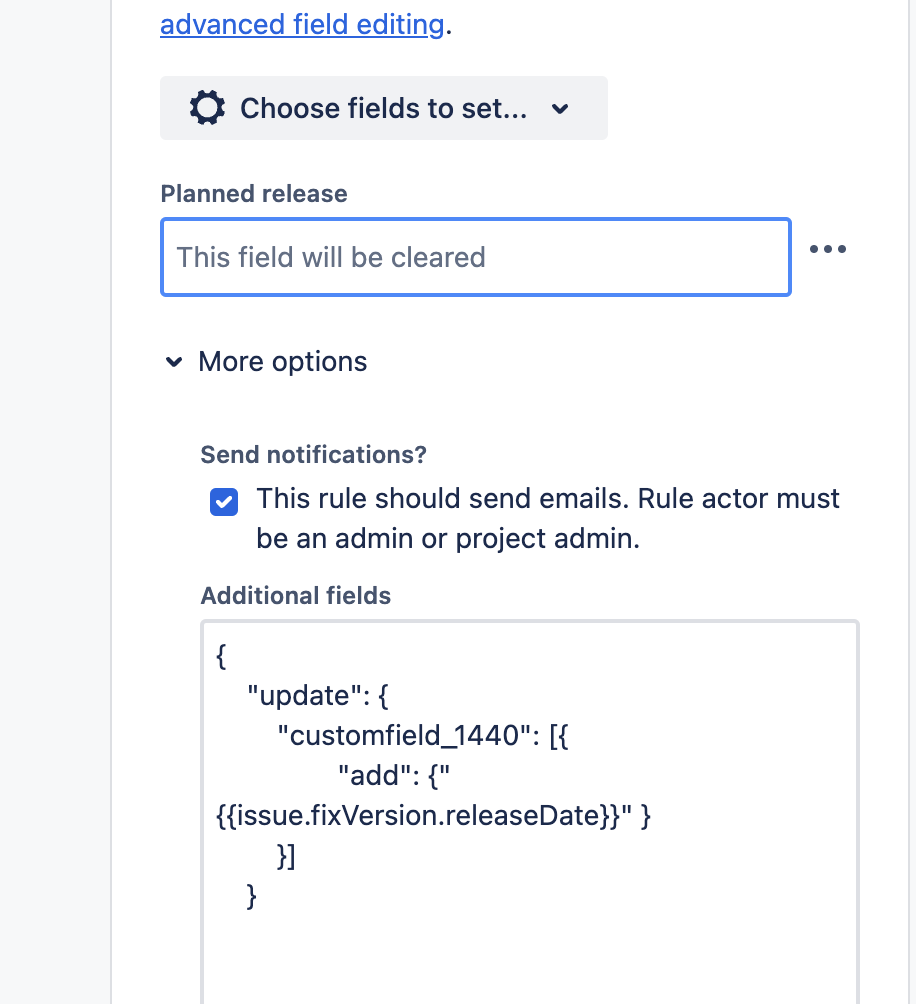
Task: Click the settings cog in the fields button
Action: coord(206,108)
